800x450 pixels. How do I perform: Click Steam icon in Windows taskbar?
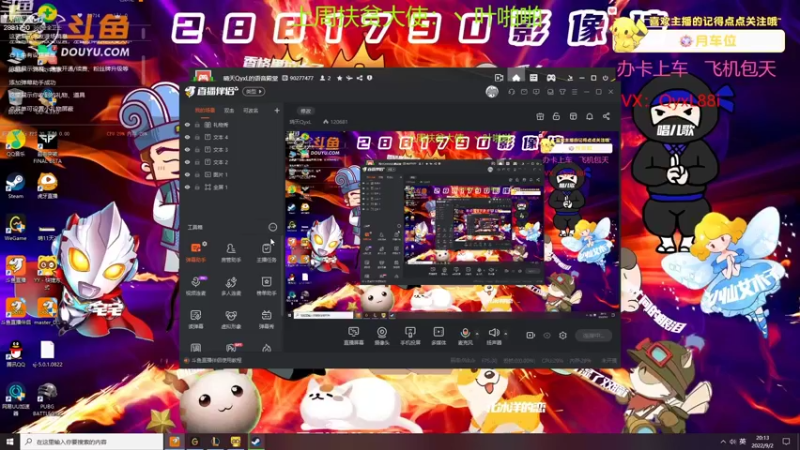pyautogui.click(x=256, y=441)
